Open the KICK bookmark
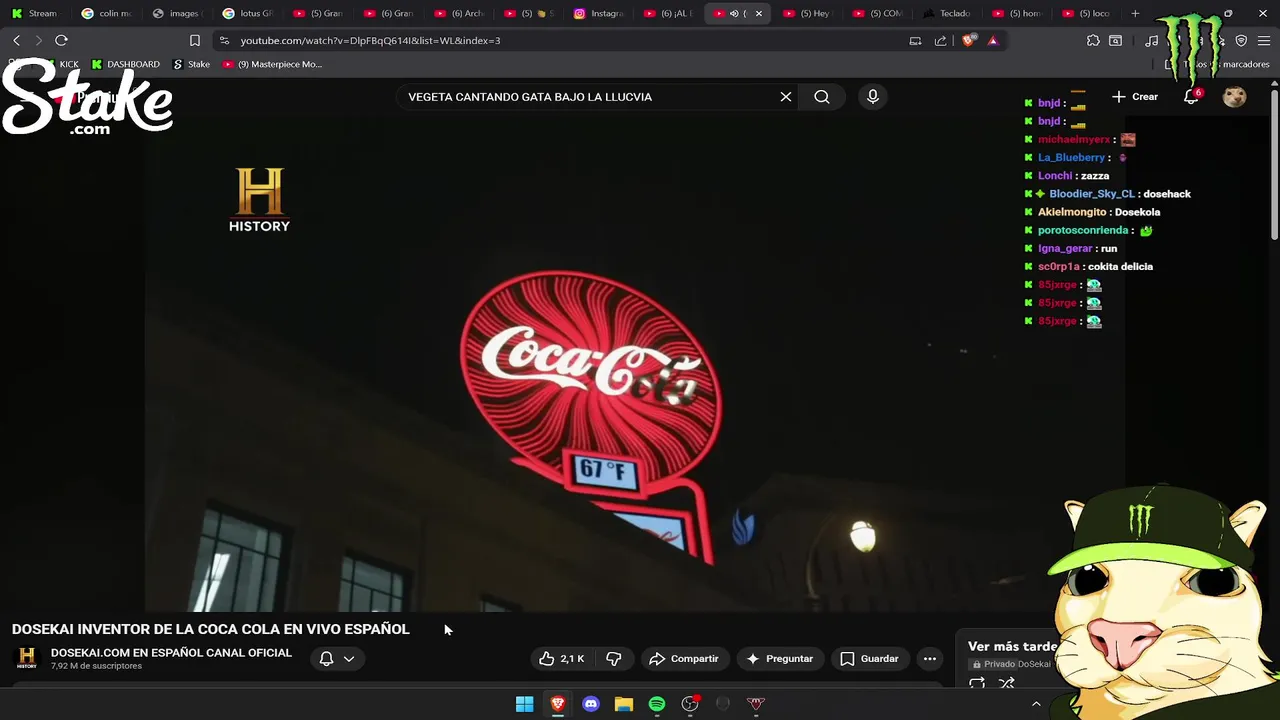 pos(61,64)
